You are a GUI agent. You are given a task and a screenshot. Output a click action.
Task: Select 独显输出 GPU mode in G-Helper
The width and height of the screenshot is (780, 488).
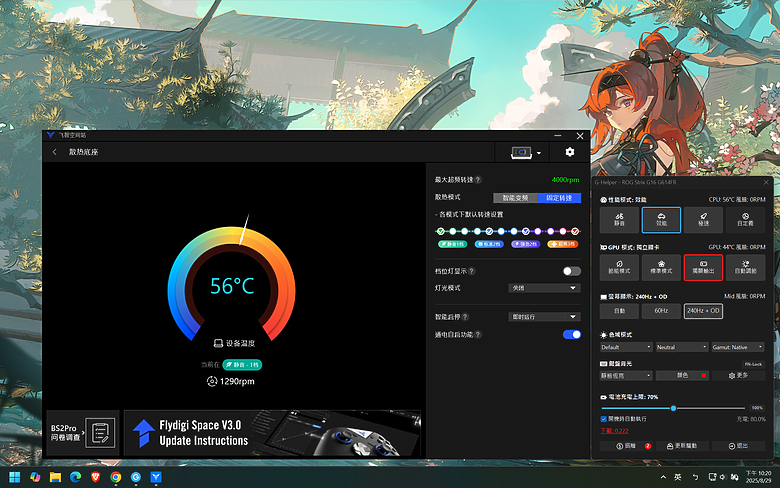pyautogui.click(x=703, y=268)
